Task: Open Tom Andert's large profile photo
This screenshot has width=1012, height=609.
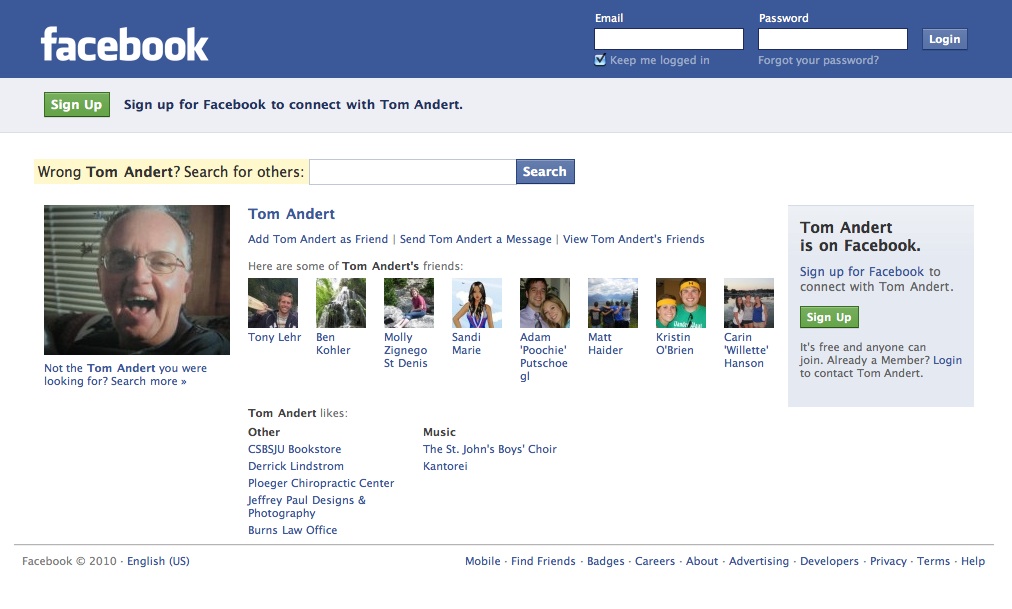Action: click(x=137, y=280)
